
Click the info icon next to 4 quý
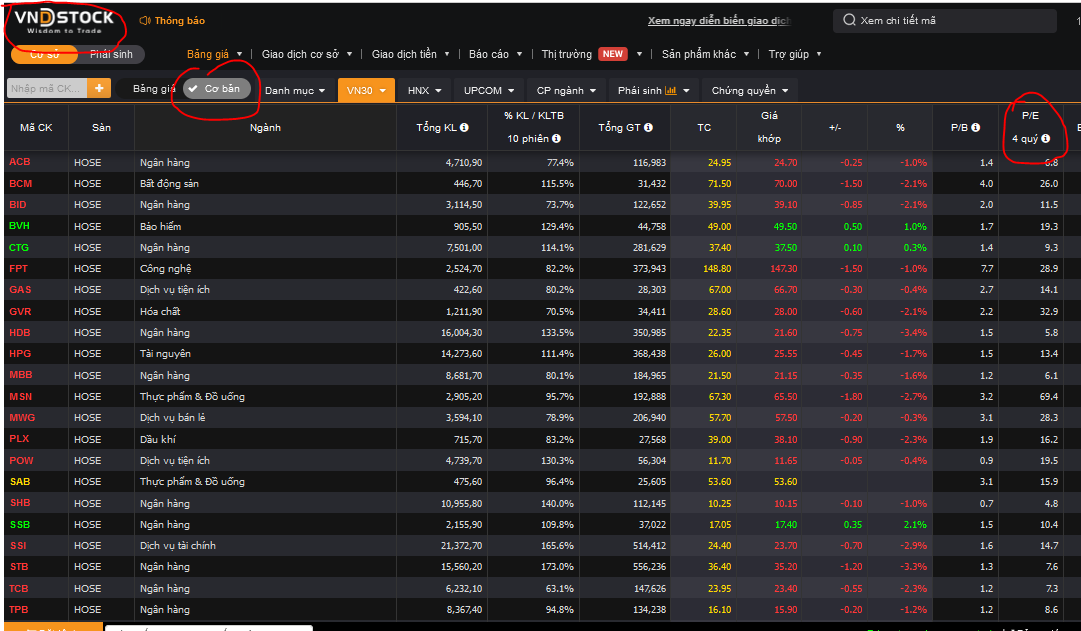point(1046,139)
